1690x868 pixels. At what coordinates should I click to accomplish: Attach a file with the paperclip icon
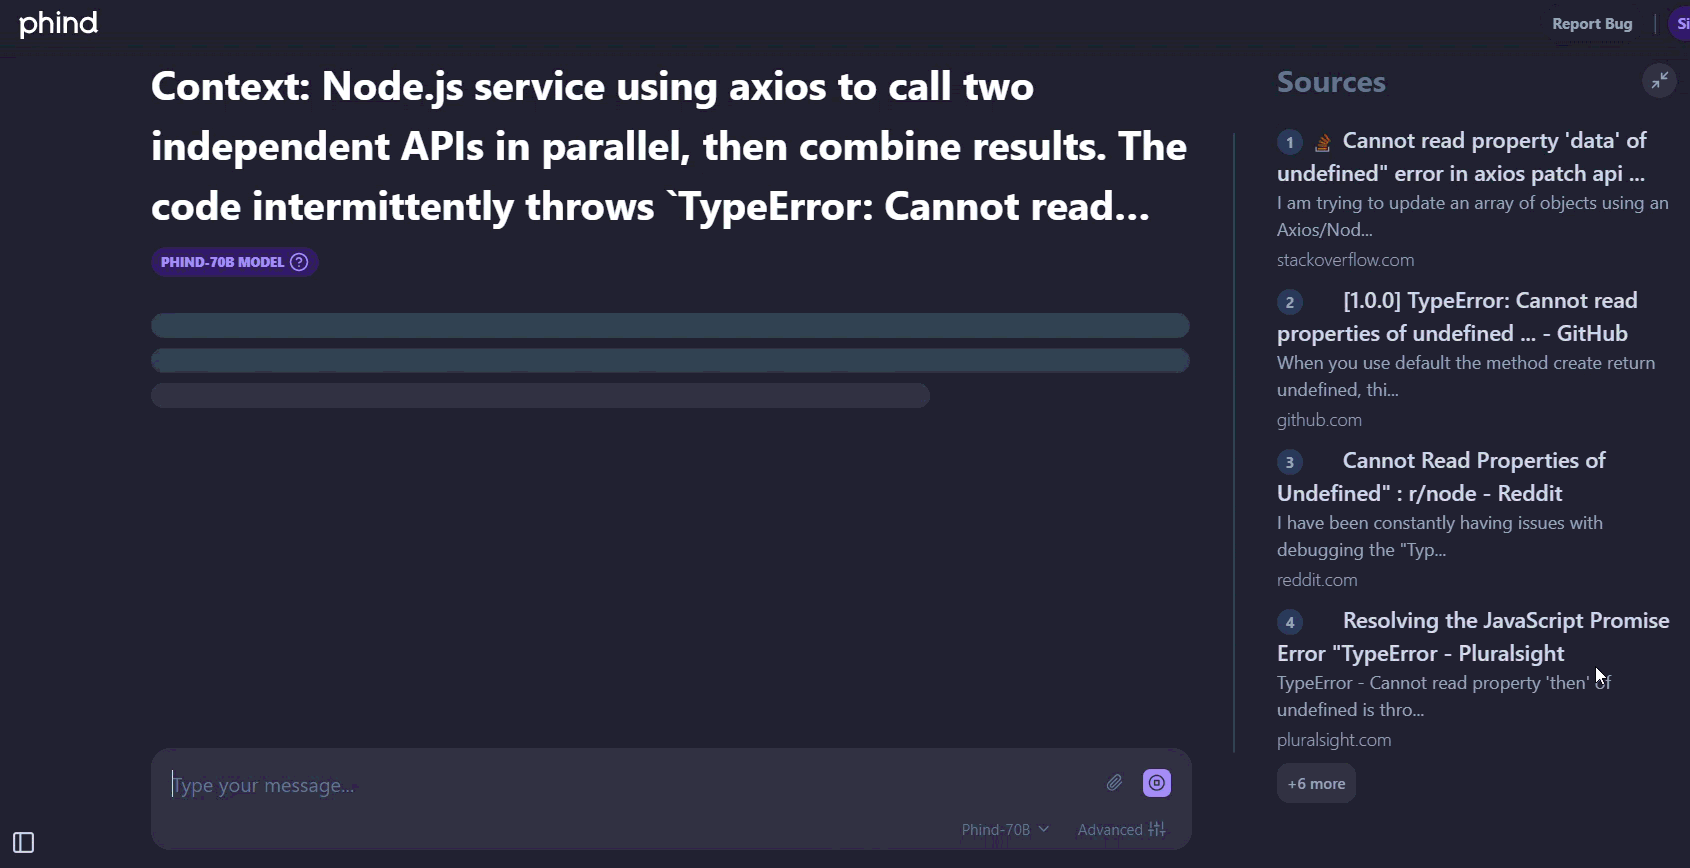tap(1114, 783)
